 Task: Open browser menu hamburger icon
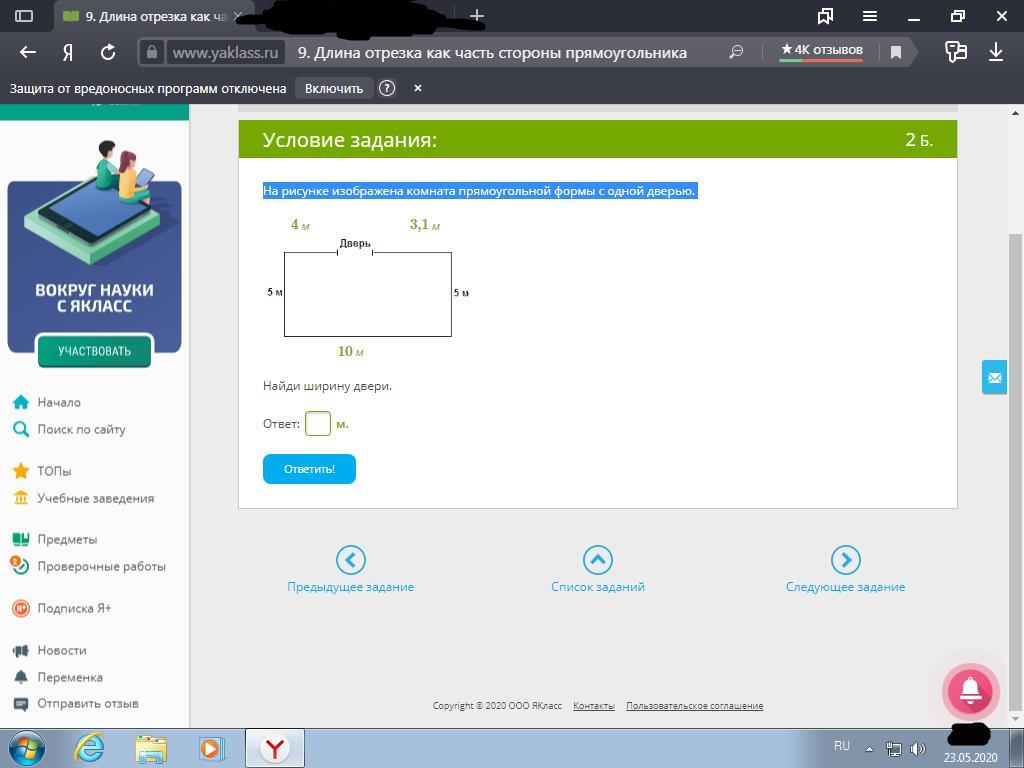click(870, 16)
